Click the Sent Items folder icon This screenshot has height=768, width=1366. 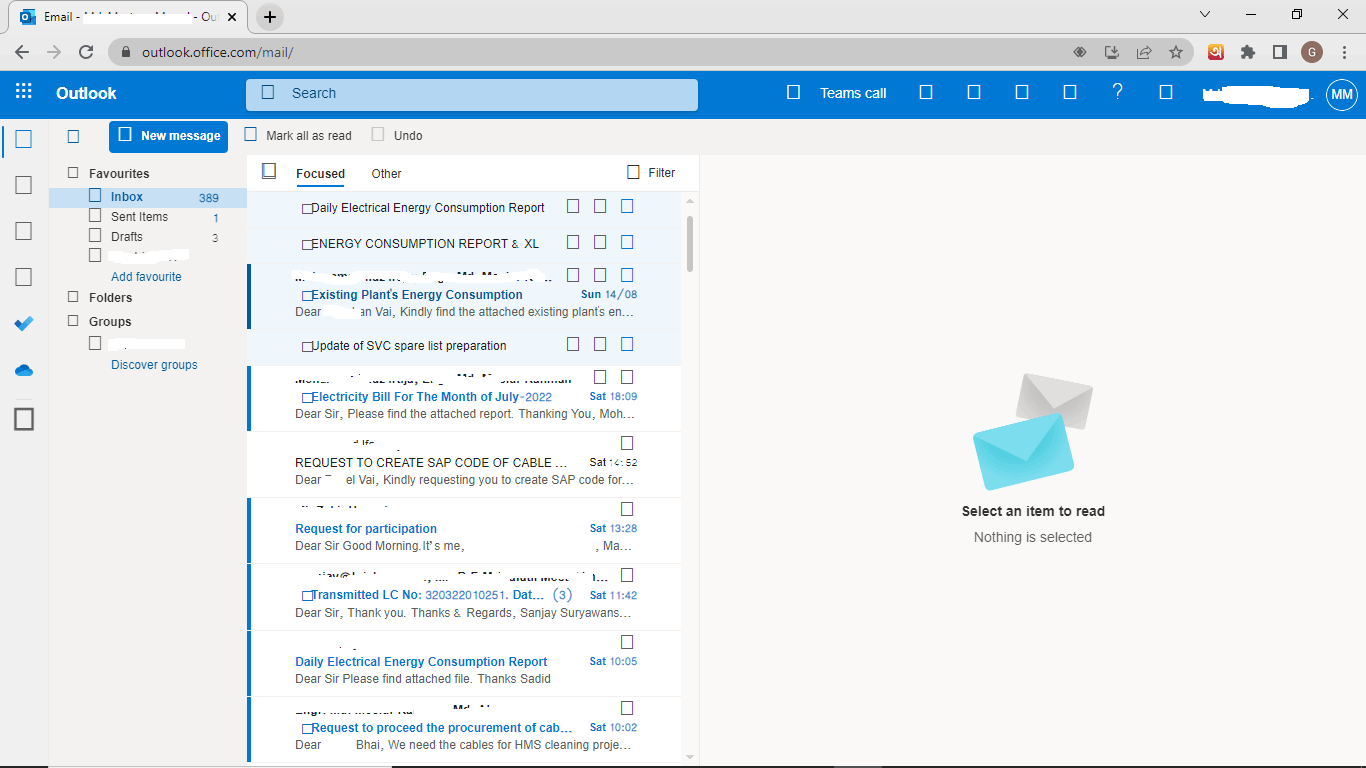95,215
